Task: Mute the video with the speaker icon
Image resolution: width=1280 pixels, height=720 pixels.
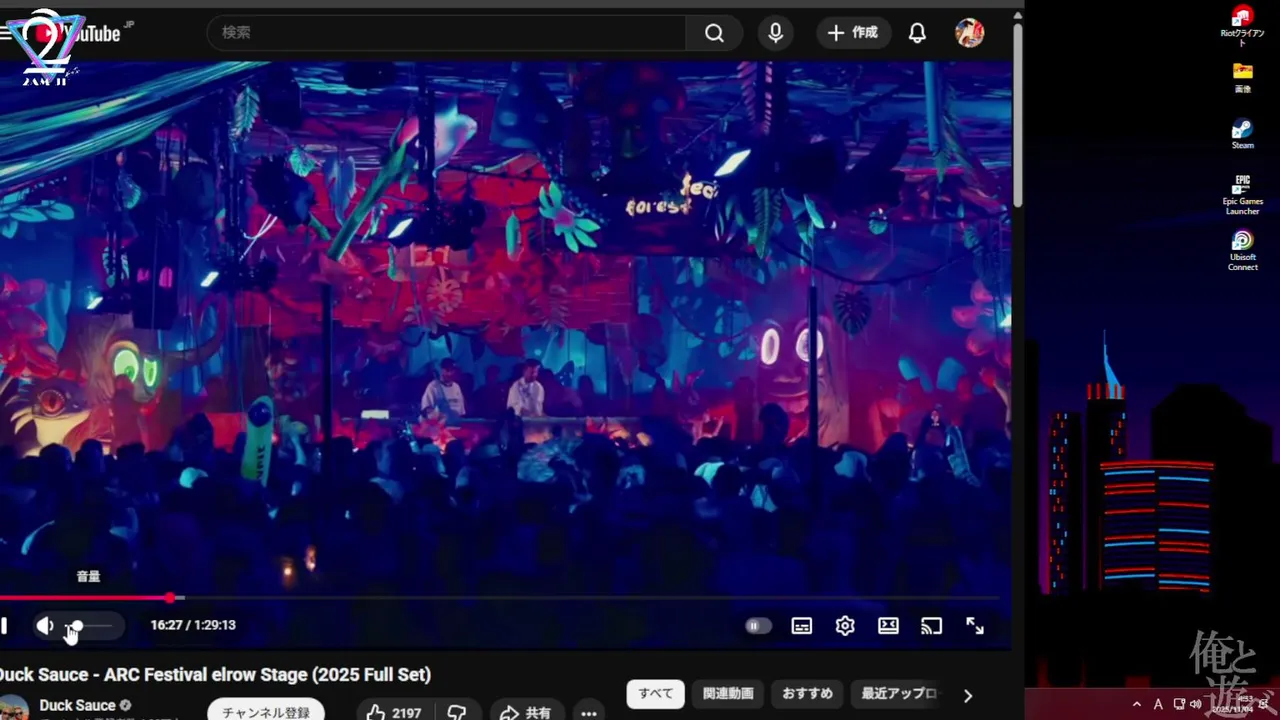Action: point(45,626)
